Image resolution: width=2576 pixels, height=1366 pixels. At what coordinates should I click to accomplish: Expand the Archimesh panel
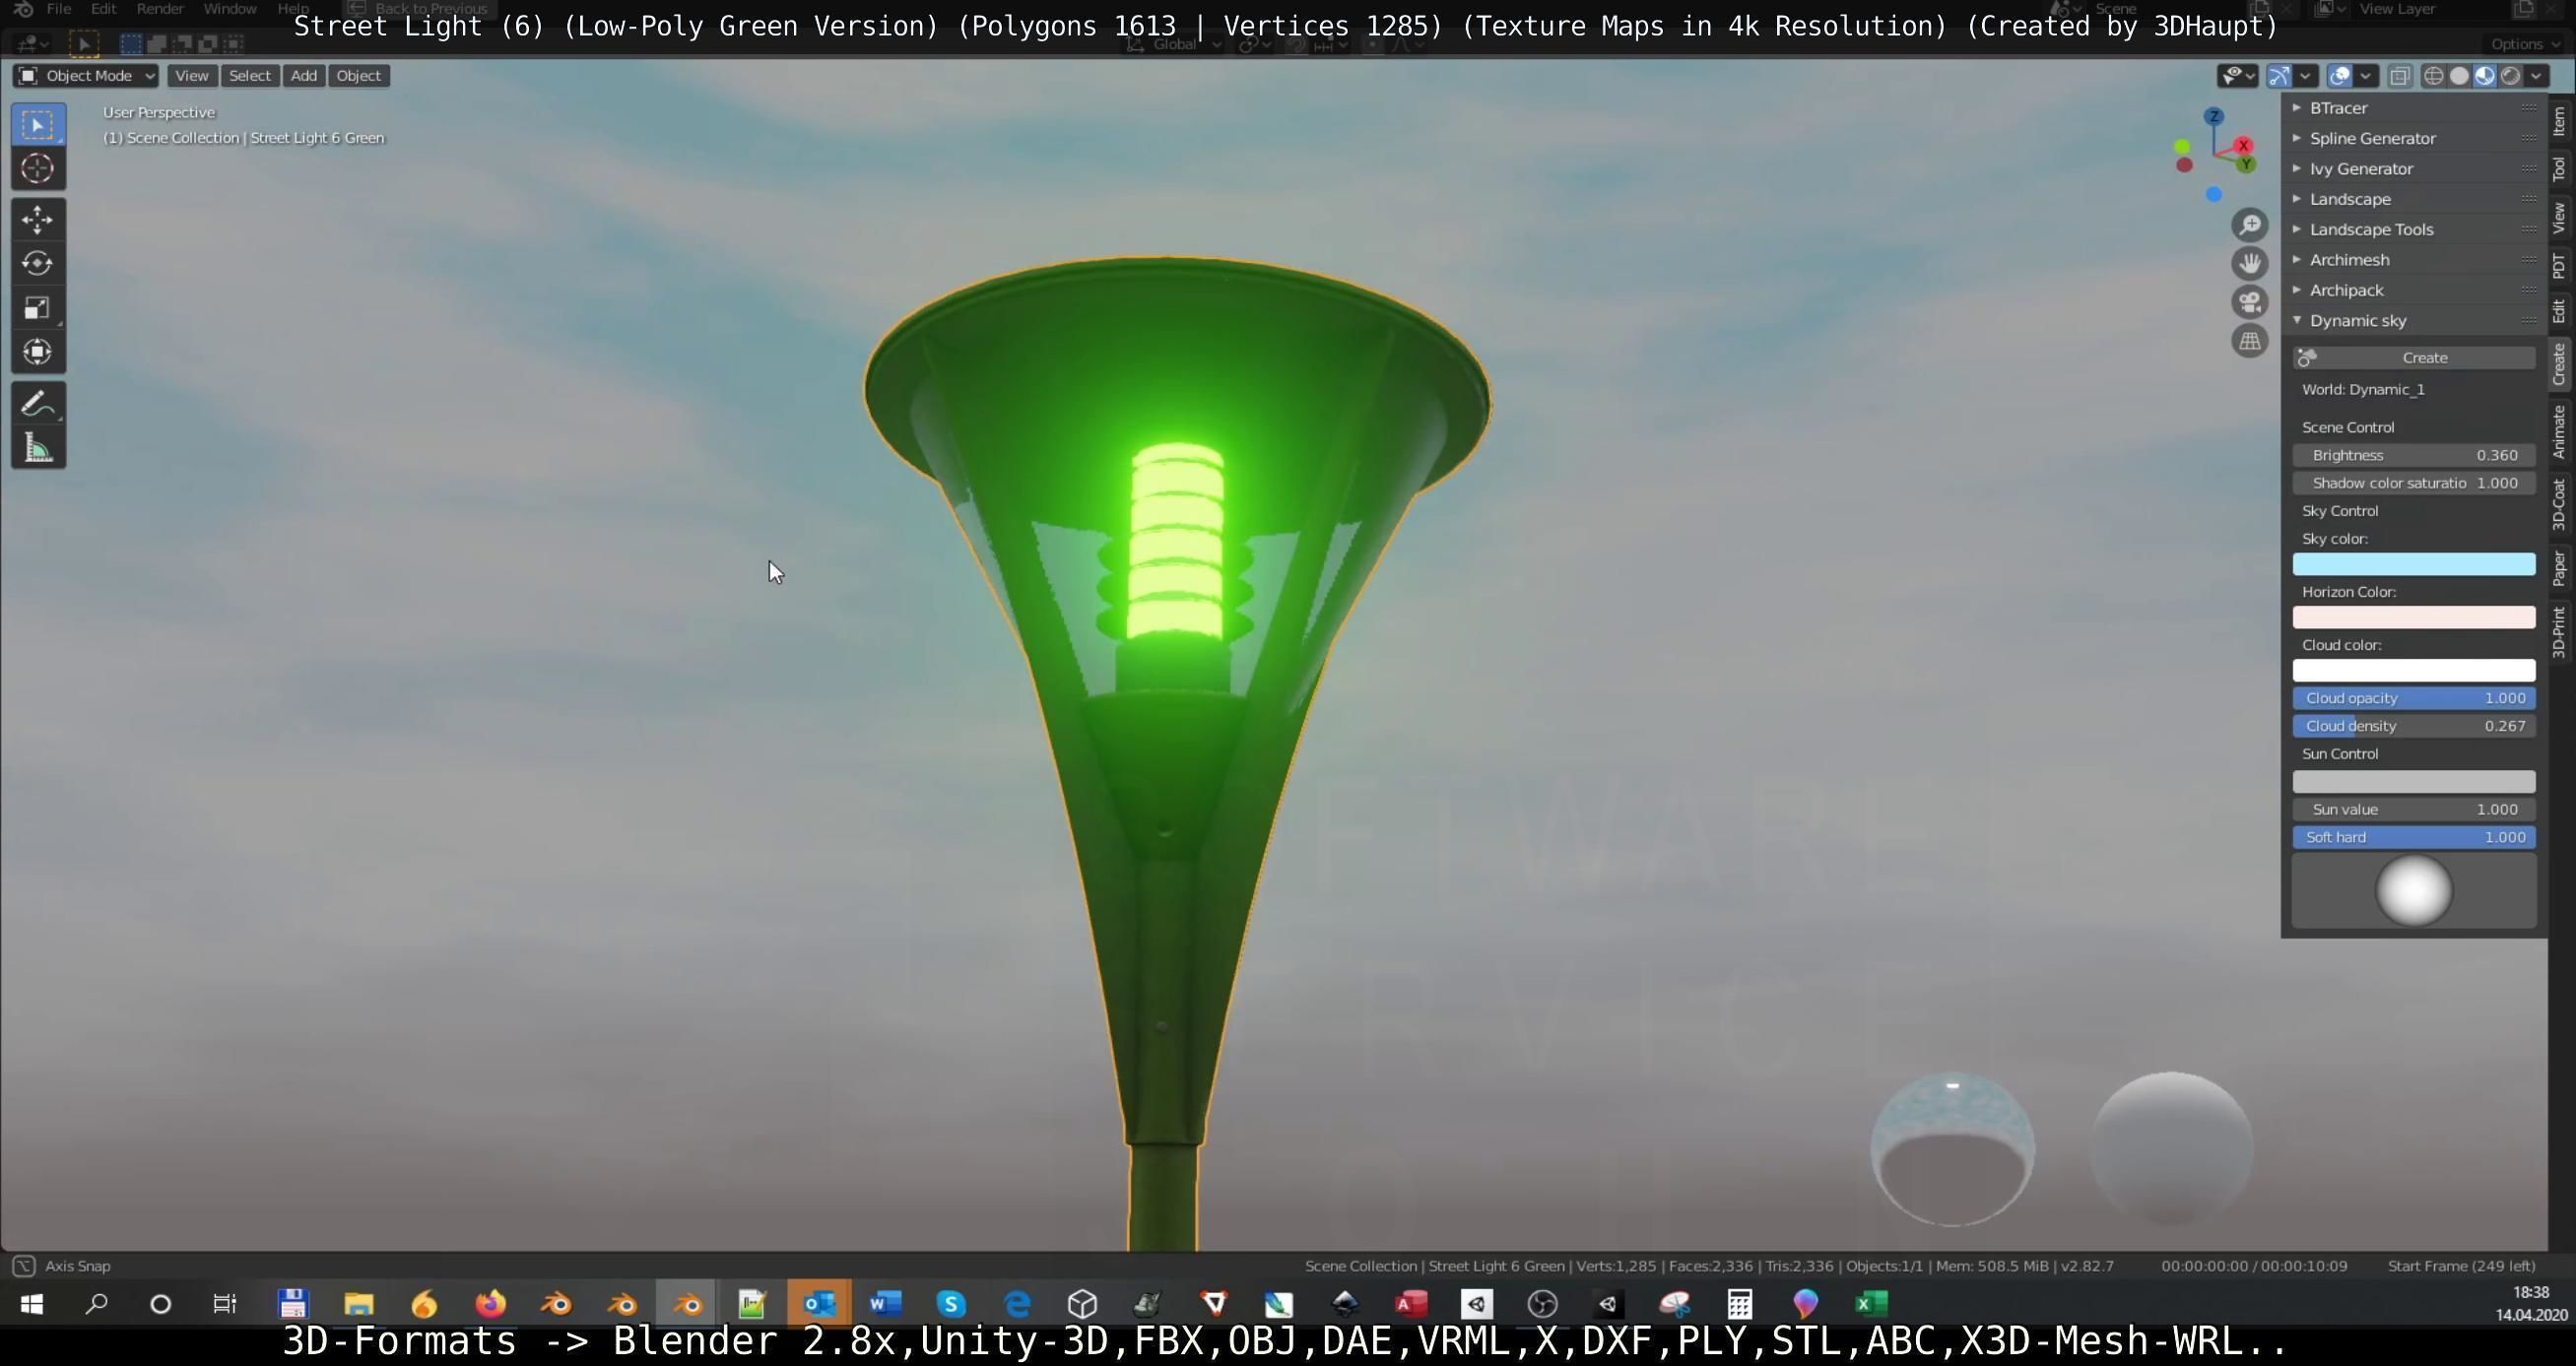pos(2414,260)
